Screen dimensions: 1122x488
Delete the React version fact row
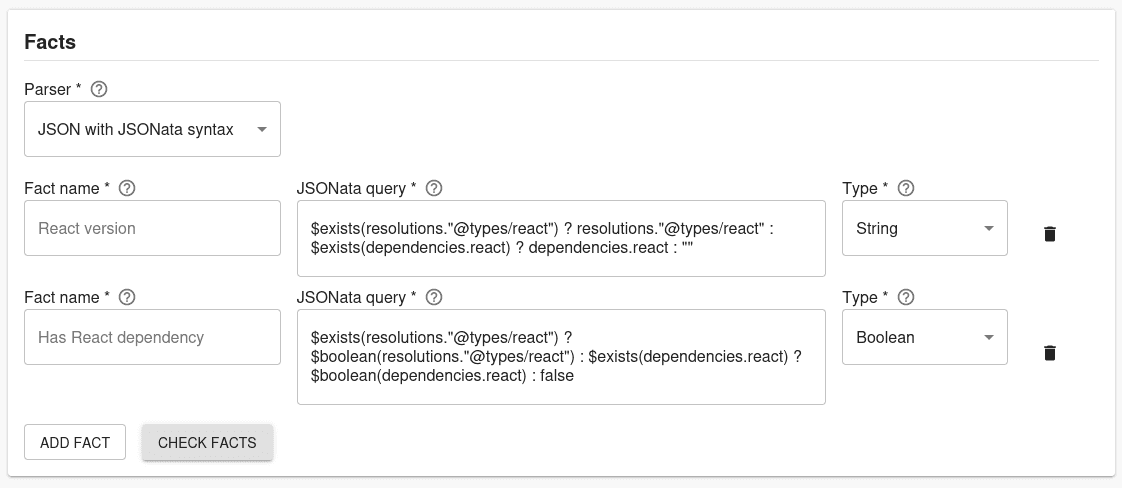tap(1049, 234)
